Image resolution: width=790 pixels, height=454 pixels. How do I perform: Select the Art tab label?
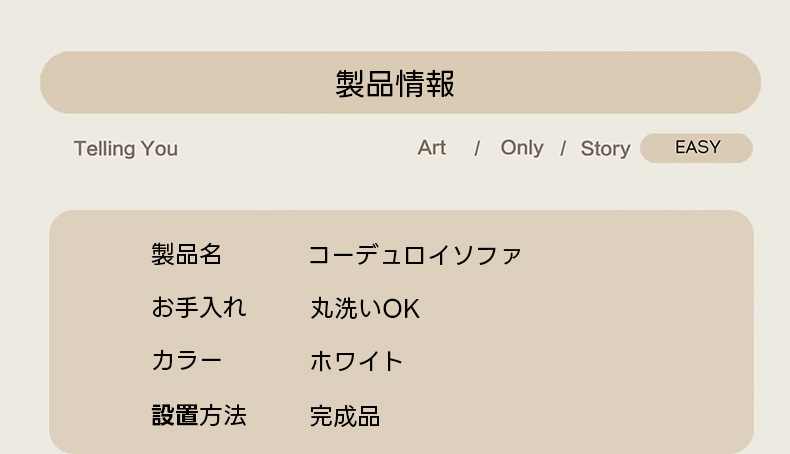(x=432, y=148)
